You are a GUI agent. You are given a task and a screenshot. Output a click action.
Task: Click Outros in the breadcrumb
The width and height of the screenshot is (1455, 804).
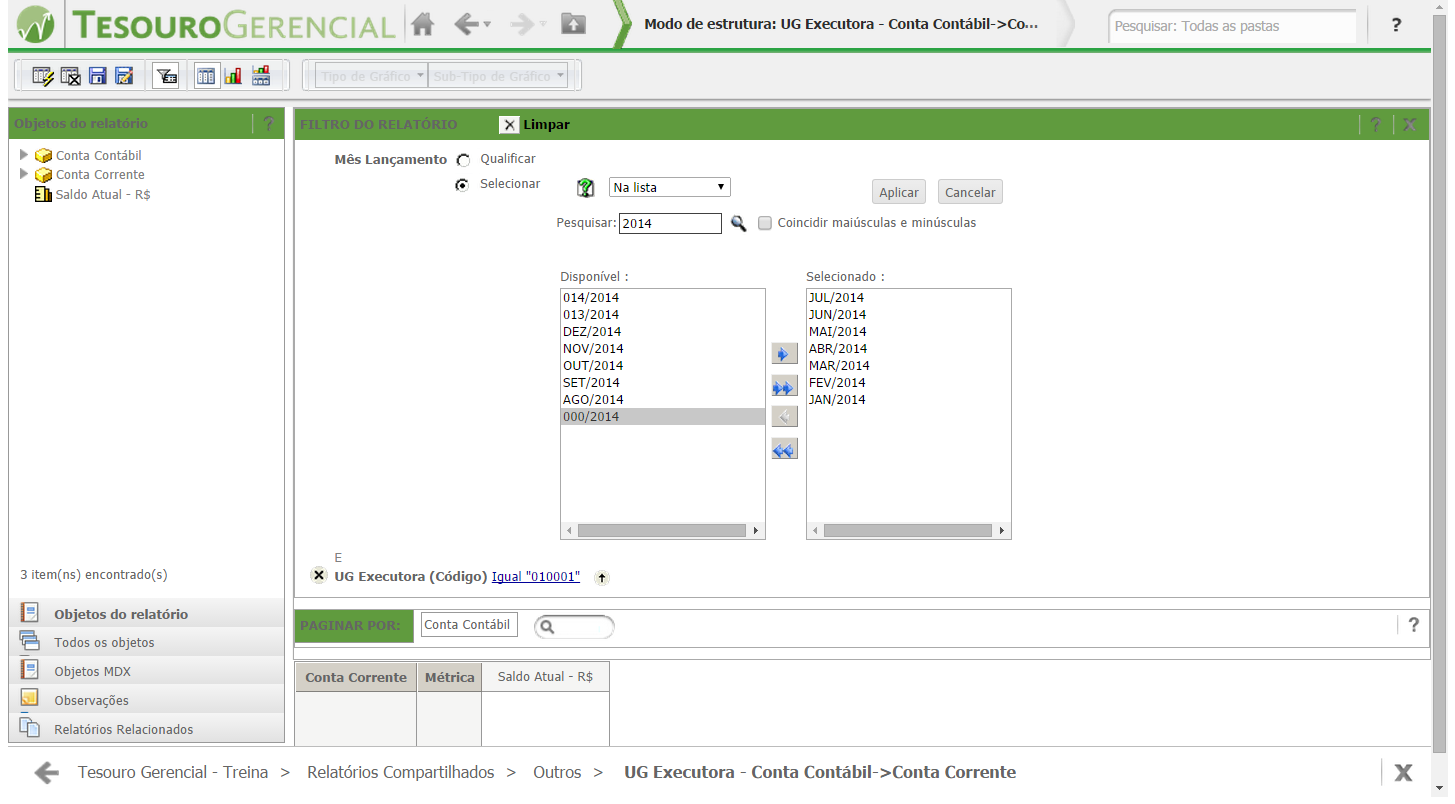(x=557, y=772)
